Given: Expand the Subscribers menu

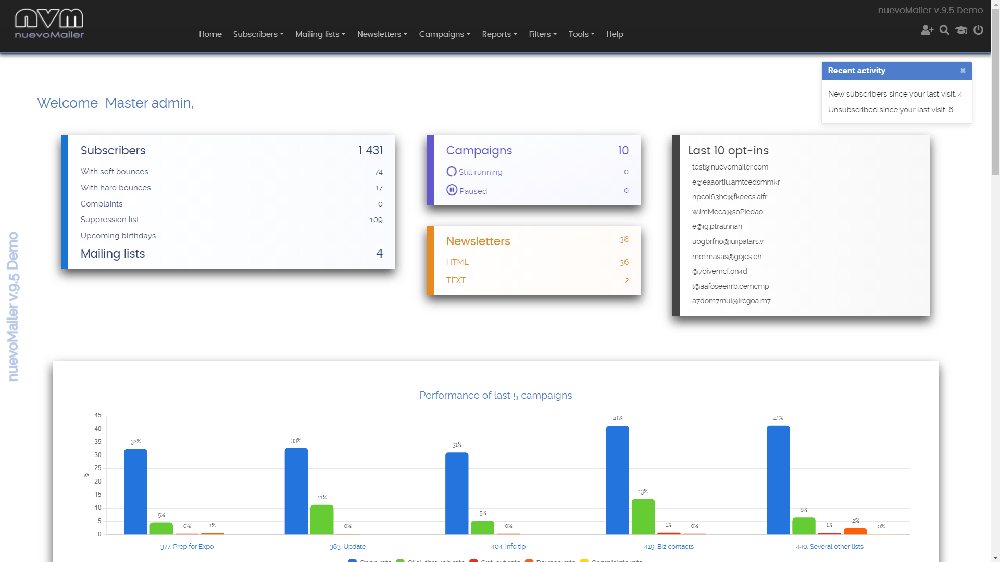Looking at the screenshot, I should click(x=258, y=34).
